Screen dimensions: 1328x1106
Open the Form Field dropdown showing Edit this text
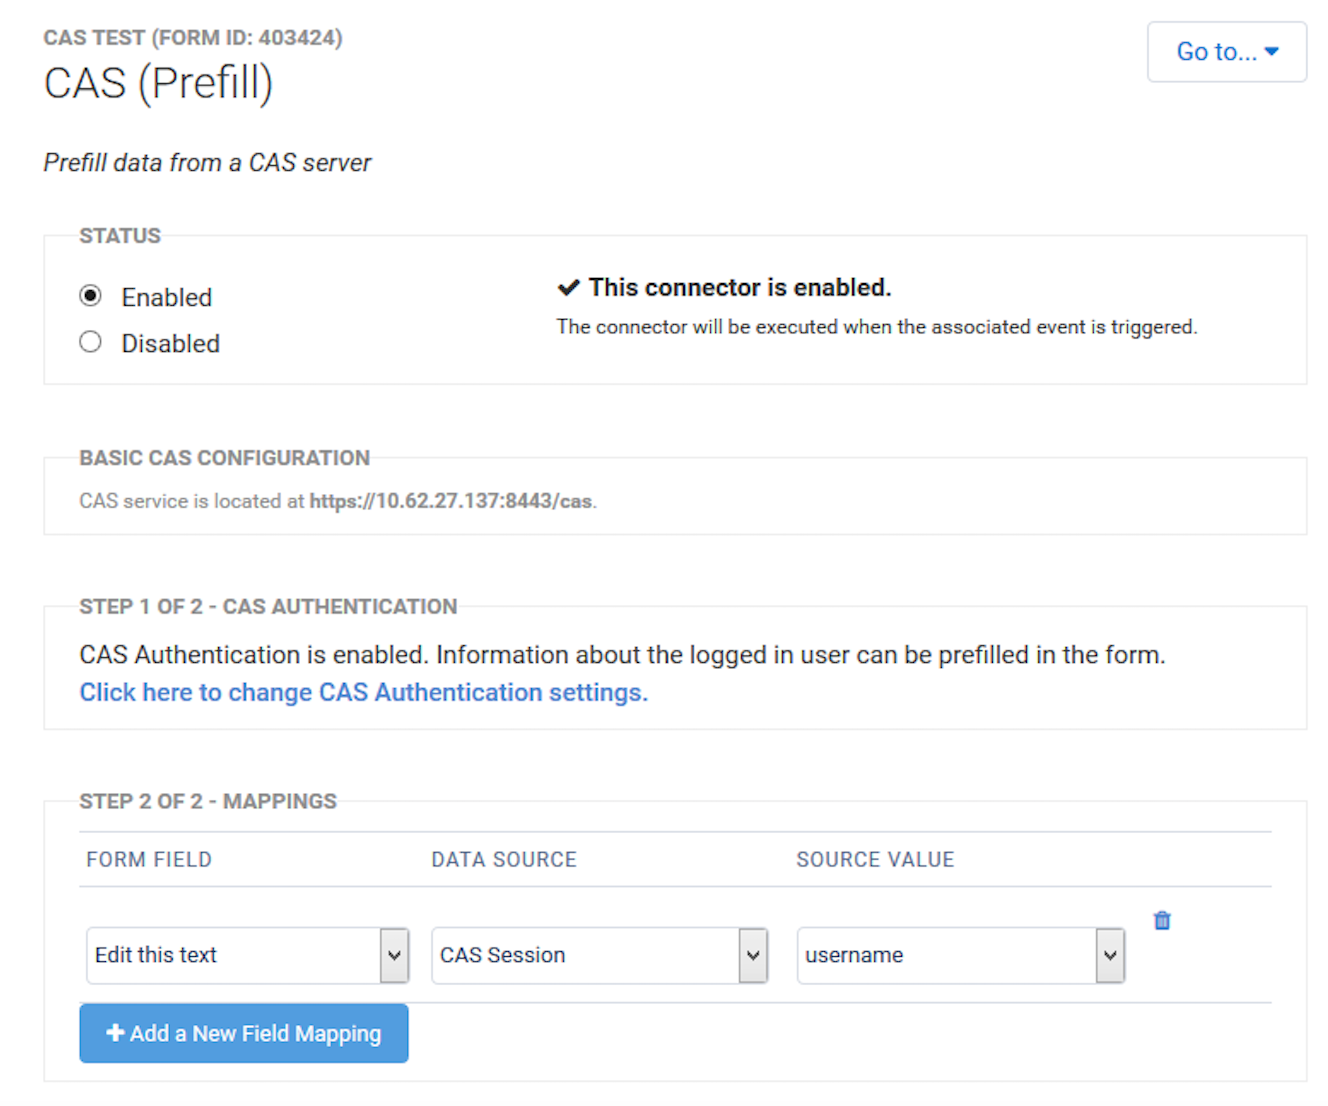[x=247, y=955]
